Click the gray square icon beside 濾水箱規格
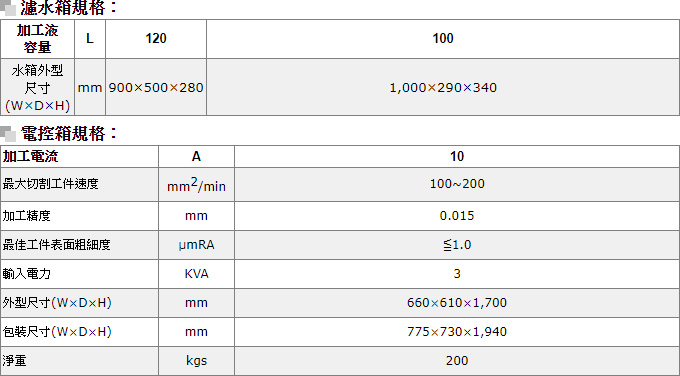 (x=8, y=8)
